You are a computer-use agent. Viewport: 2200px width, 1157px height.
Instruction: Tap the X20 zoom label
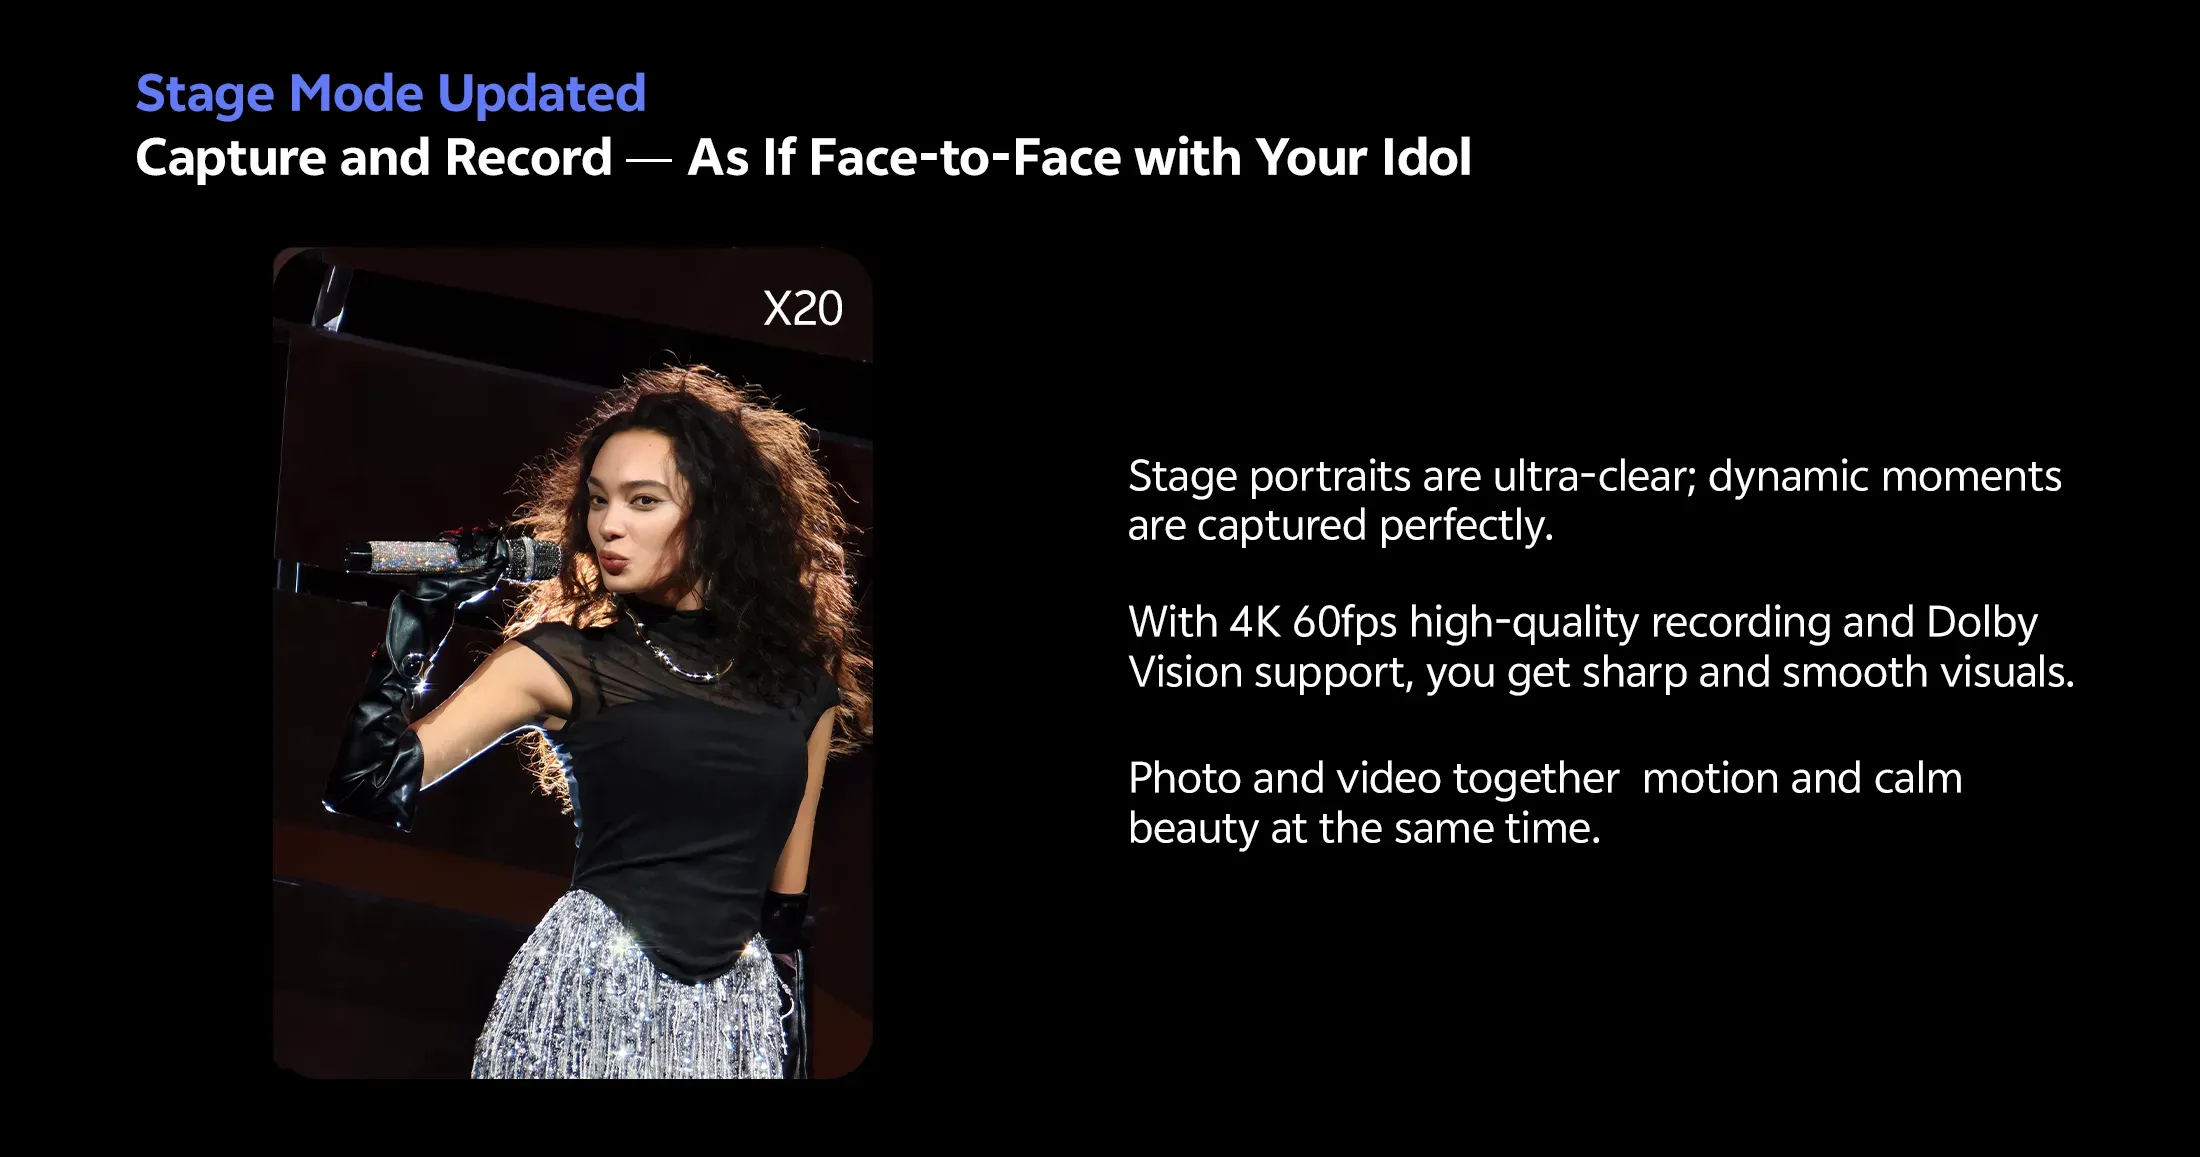click(x=802, y=308)
